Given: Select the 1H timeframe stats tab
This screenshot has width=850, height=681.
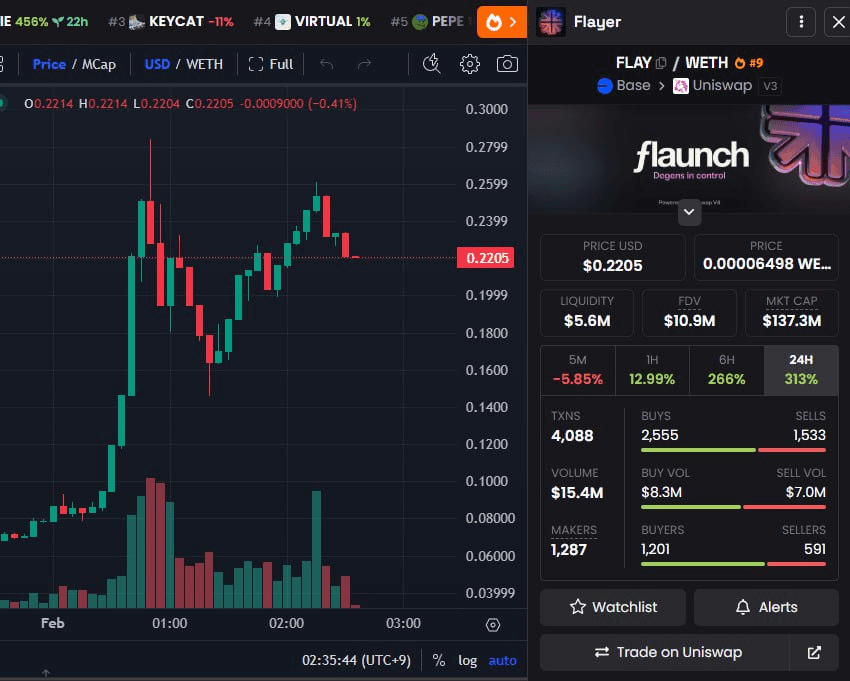Looking at the screenshot, I should coord(652,370).
